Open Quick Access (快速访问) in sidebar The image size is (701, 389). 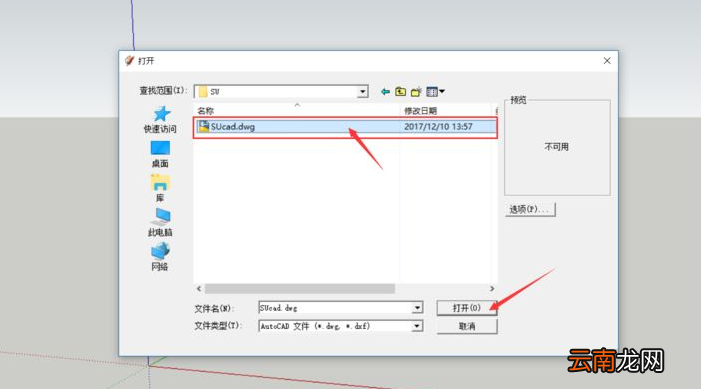pyautogui.click(x=160, y=119)
